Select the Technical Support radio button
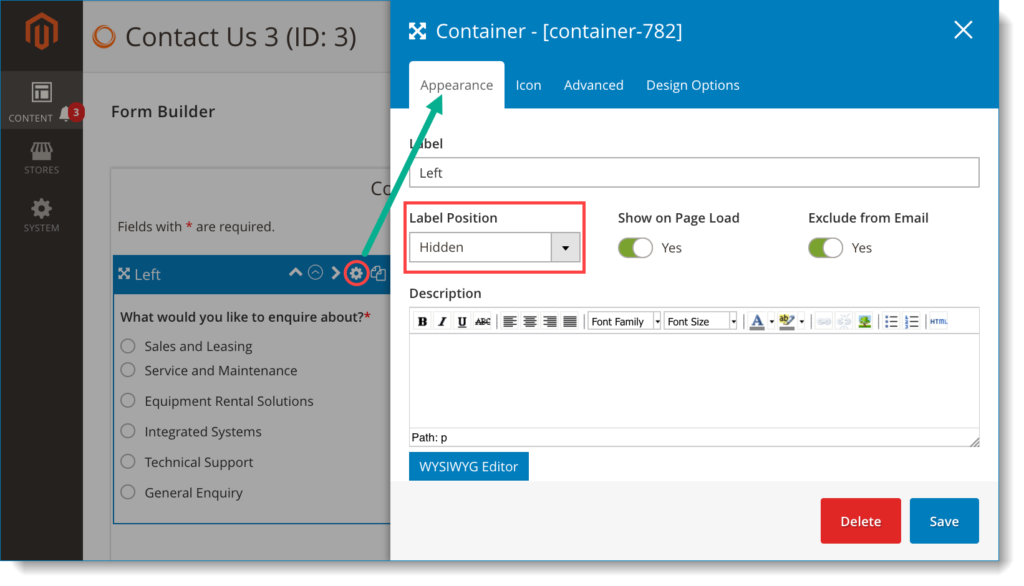 (127, 461)
